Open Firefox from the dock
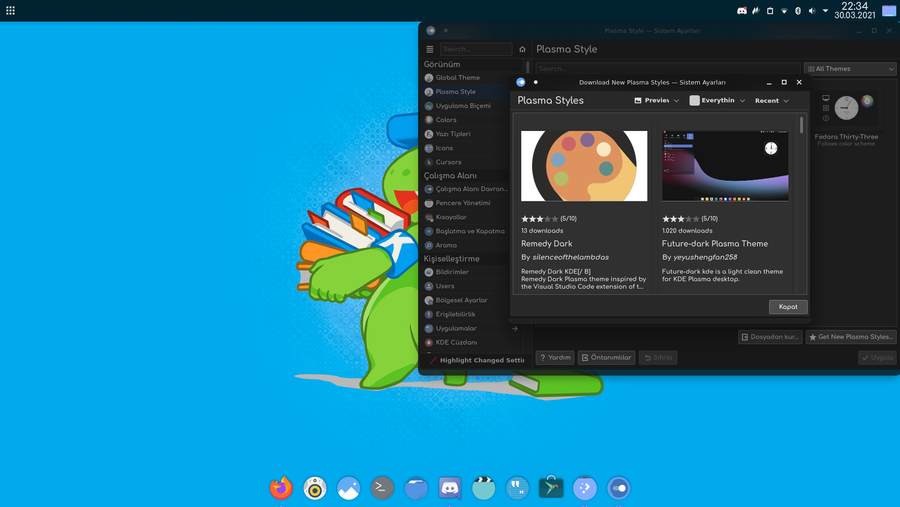 coord(281,487)
